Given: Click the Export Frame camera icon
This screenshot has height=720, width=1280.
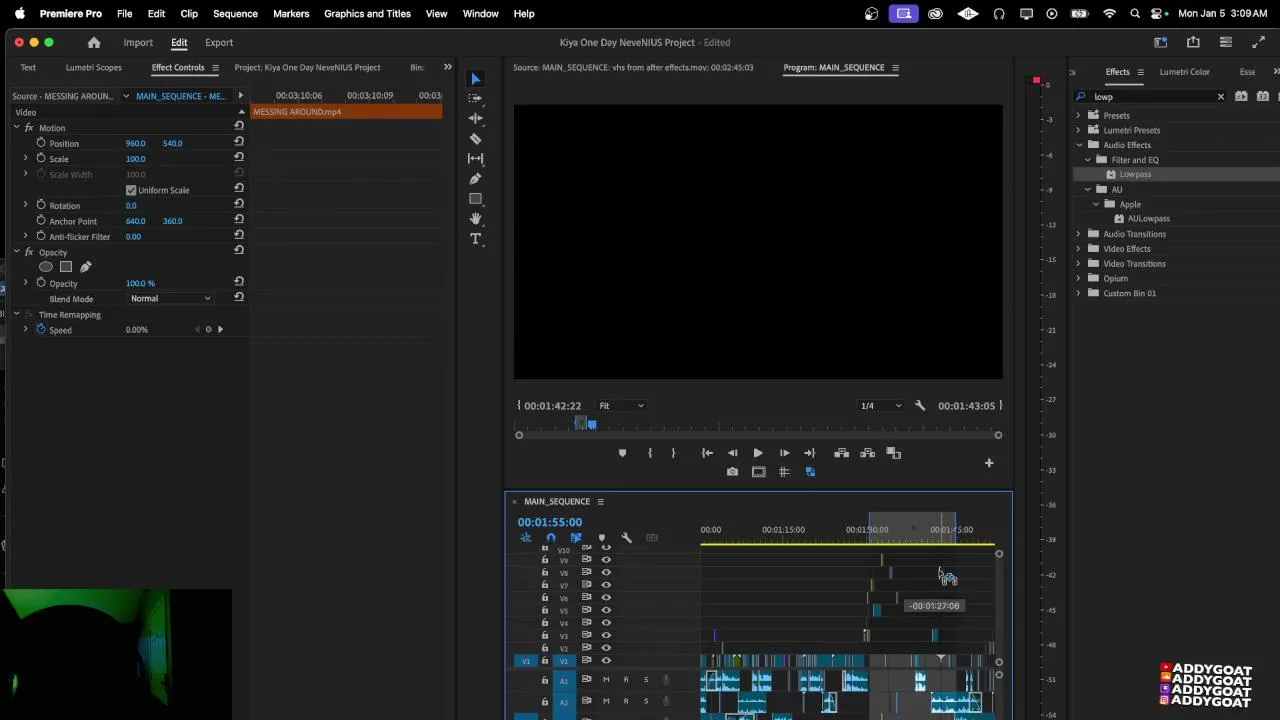Looking at the screenshot, I should tap(732, 472).
